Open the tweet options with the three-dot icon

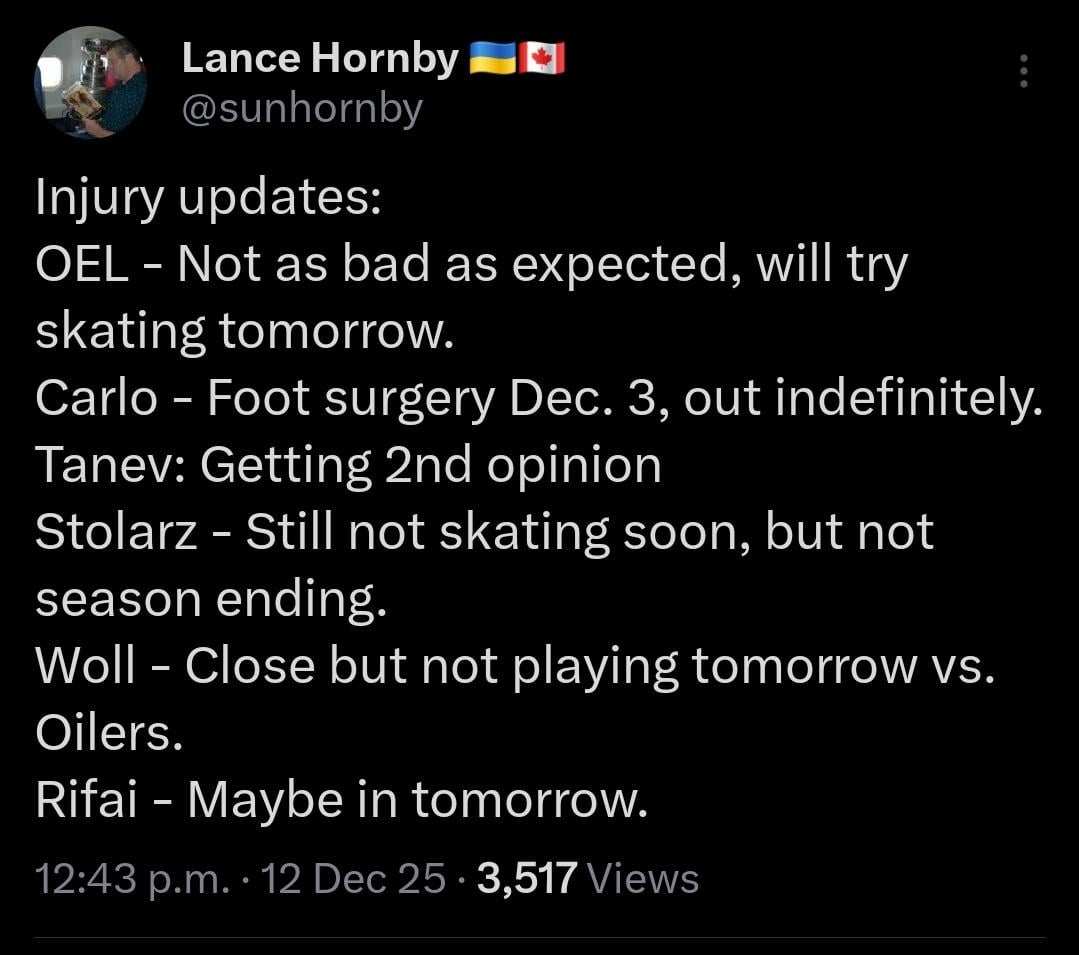click(1023, 72)
